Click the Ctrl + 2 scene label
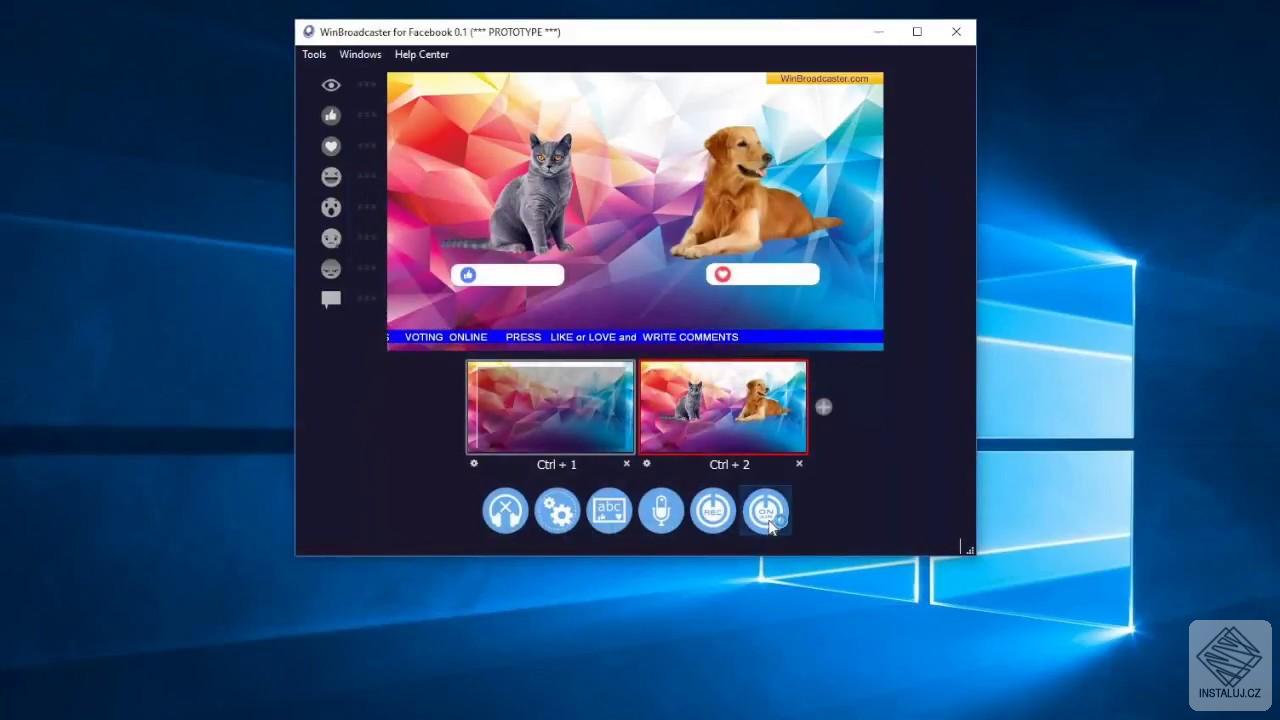Image resolution: width=1280 pixels, height=720 pixels. coord(729,464)
